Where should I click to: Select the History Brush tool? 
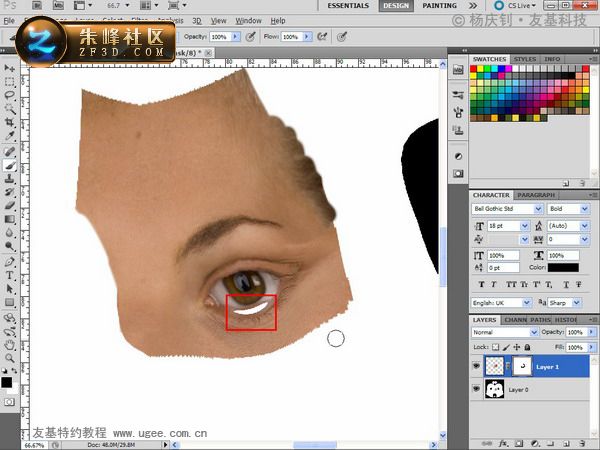coord(10,192)
